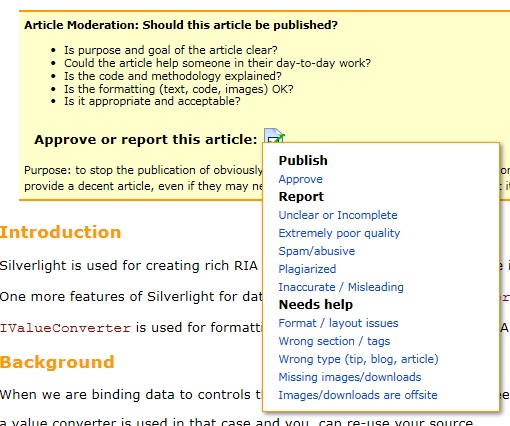The image size is (510, 426).
Task: Choose Inaccurate / Misleading report option
Action: coord(341,287)
